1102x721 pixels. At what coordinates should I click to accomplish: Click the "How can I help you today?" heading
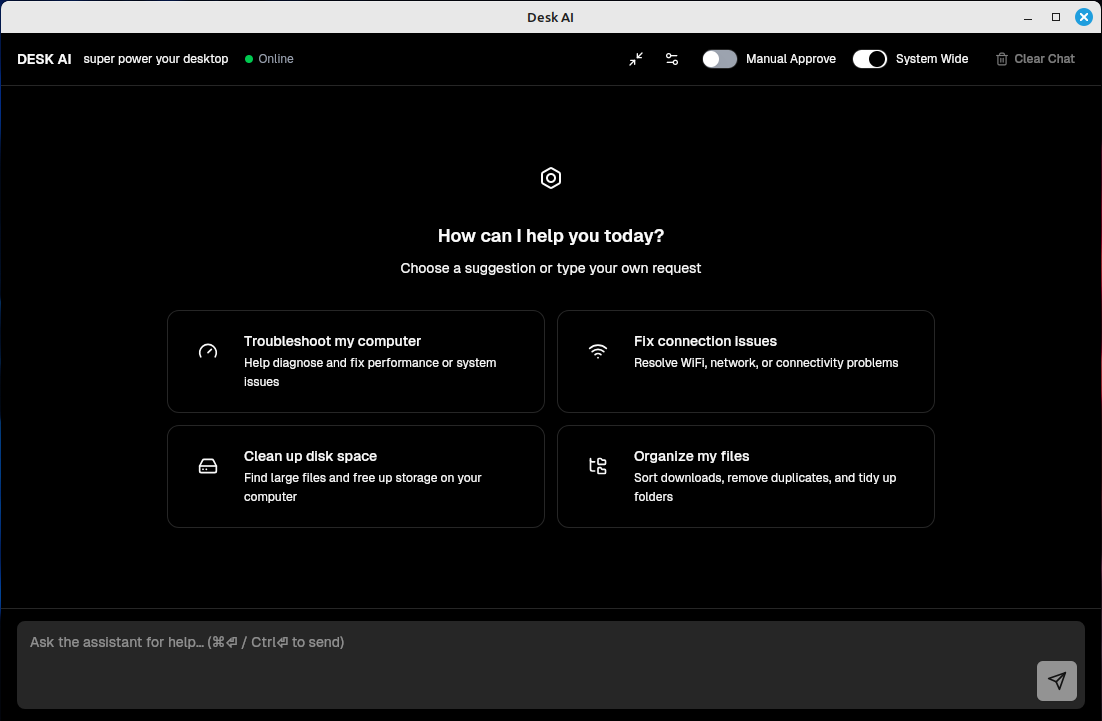(x=551, y=236)
